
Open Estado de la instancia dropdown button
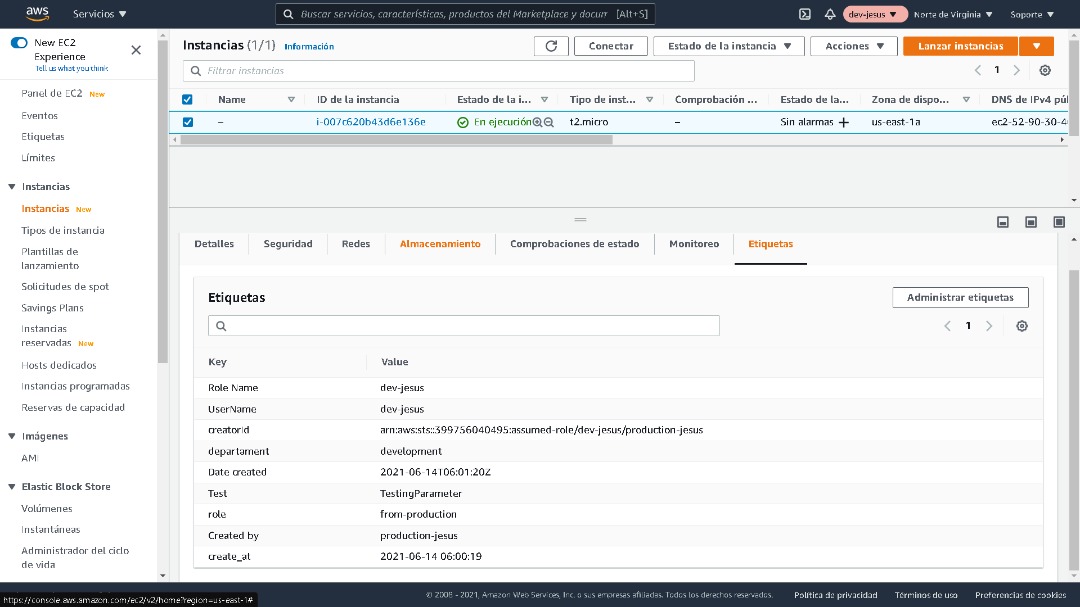[729, 46]
